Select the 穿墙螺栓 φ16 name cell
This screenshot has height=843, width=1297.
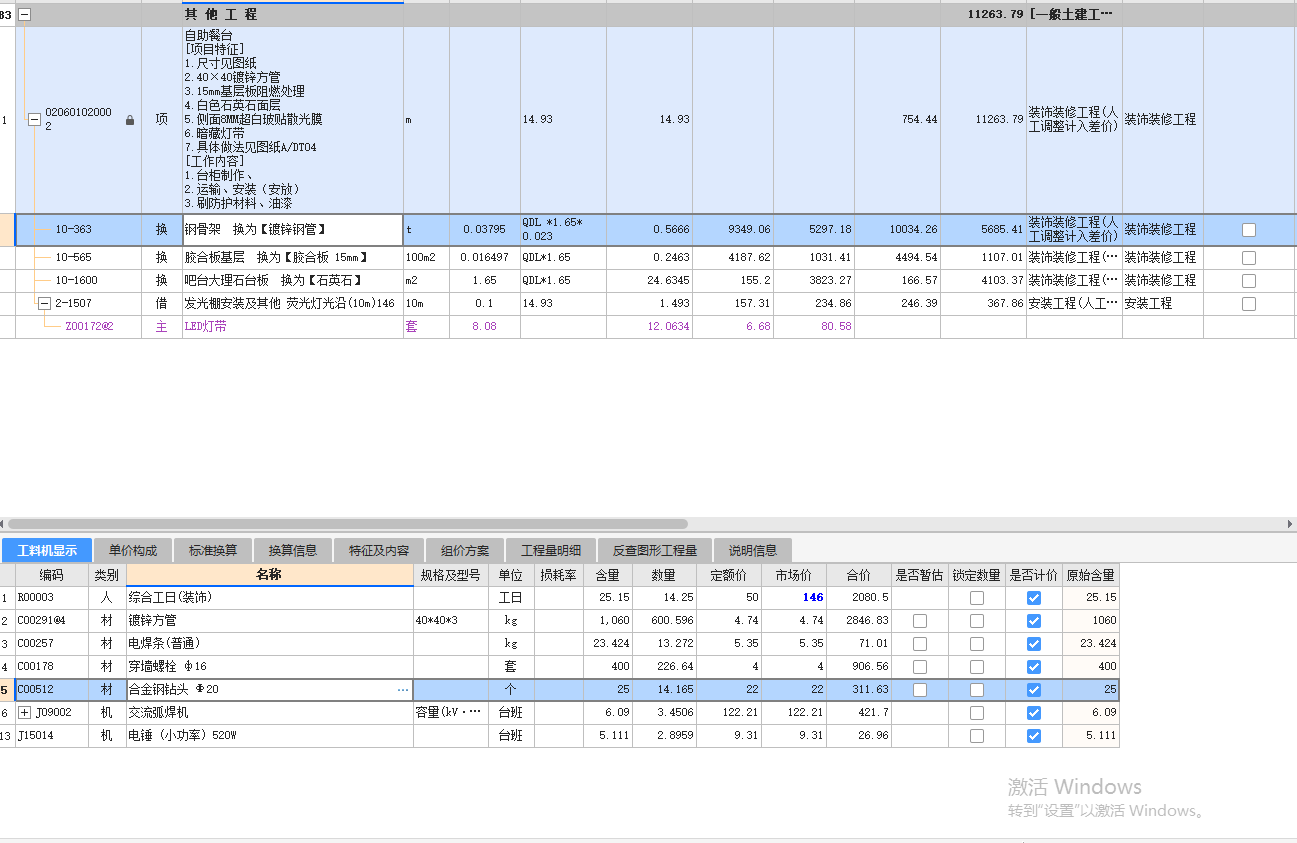[x=270, y=667]
